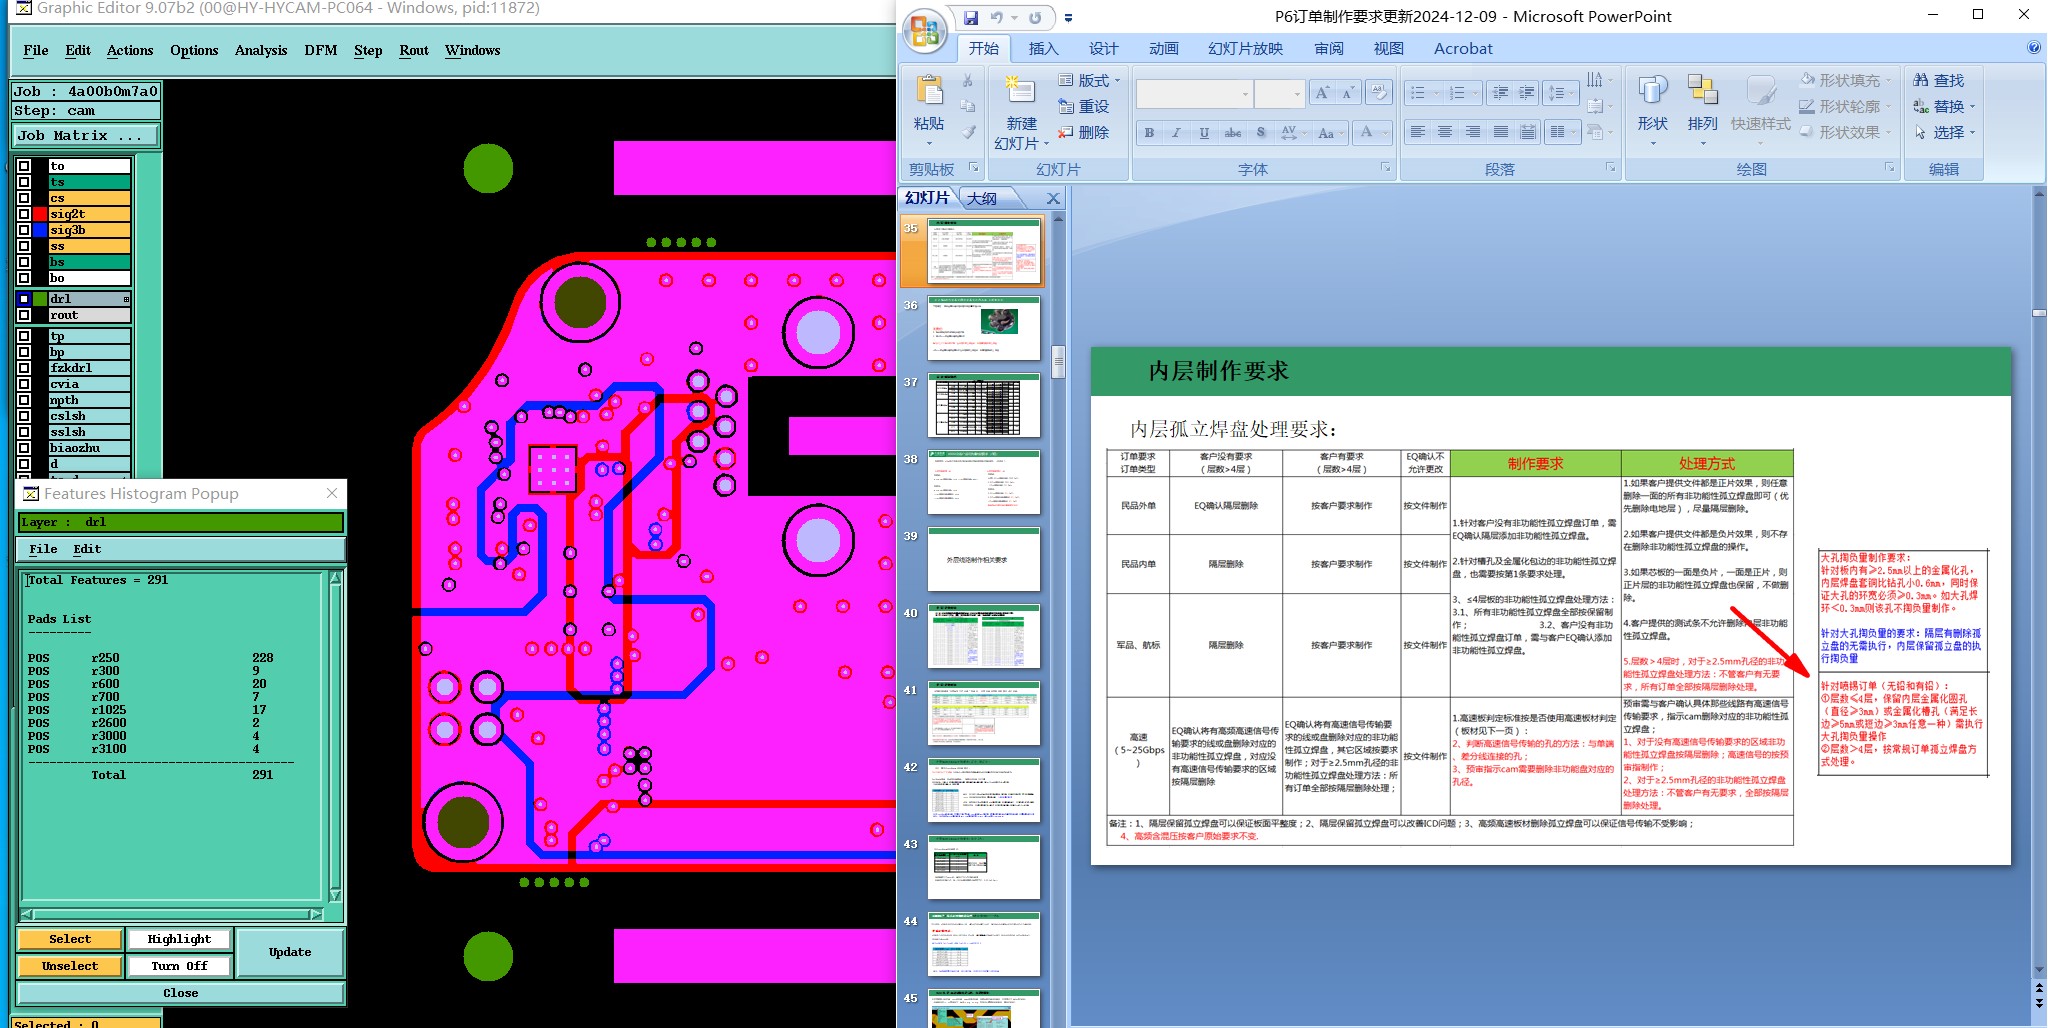Open the Rout menu in Graphic Editor

point(414,50)
